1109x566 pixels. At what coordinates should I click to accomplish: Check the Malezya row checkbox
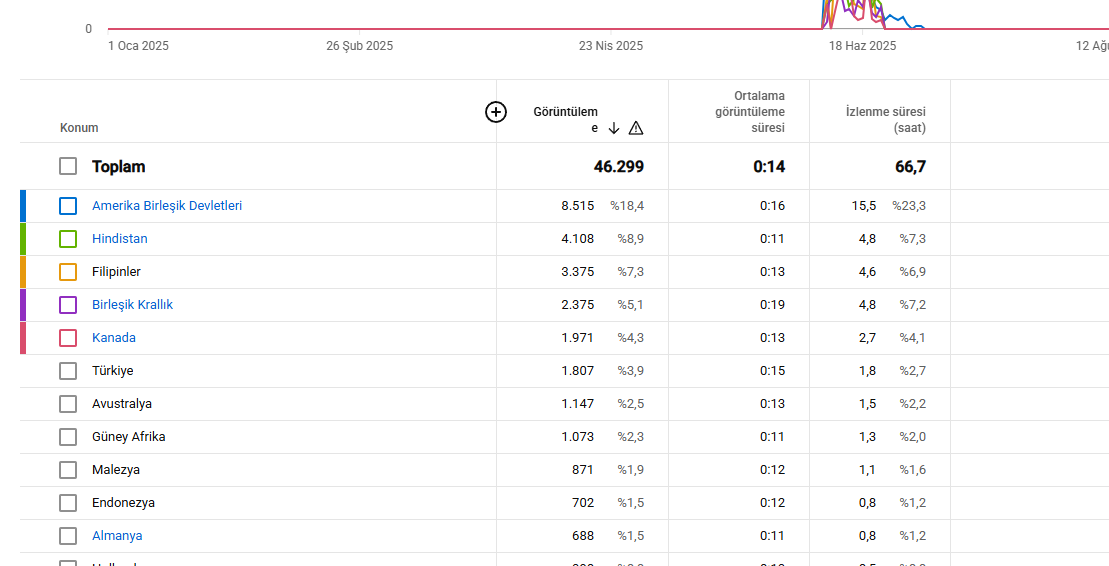click(68, 470)
